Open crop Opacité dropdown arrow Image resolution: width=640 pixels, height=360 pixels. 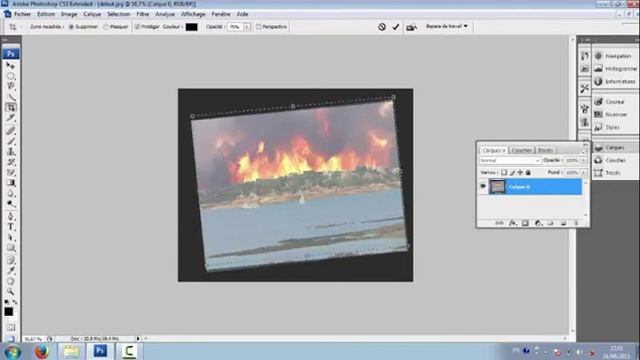click(x=247, y=27)
